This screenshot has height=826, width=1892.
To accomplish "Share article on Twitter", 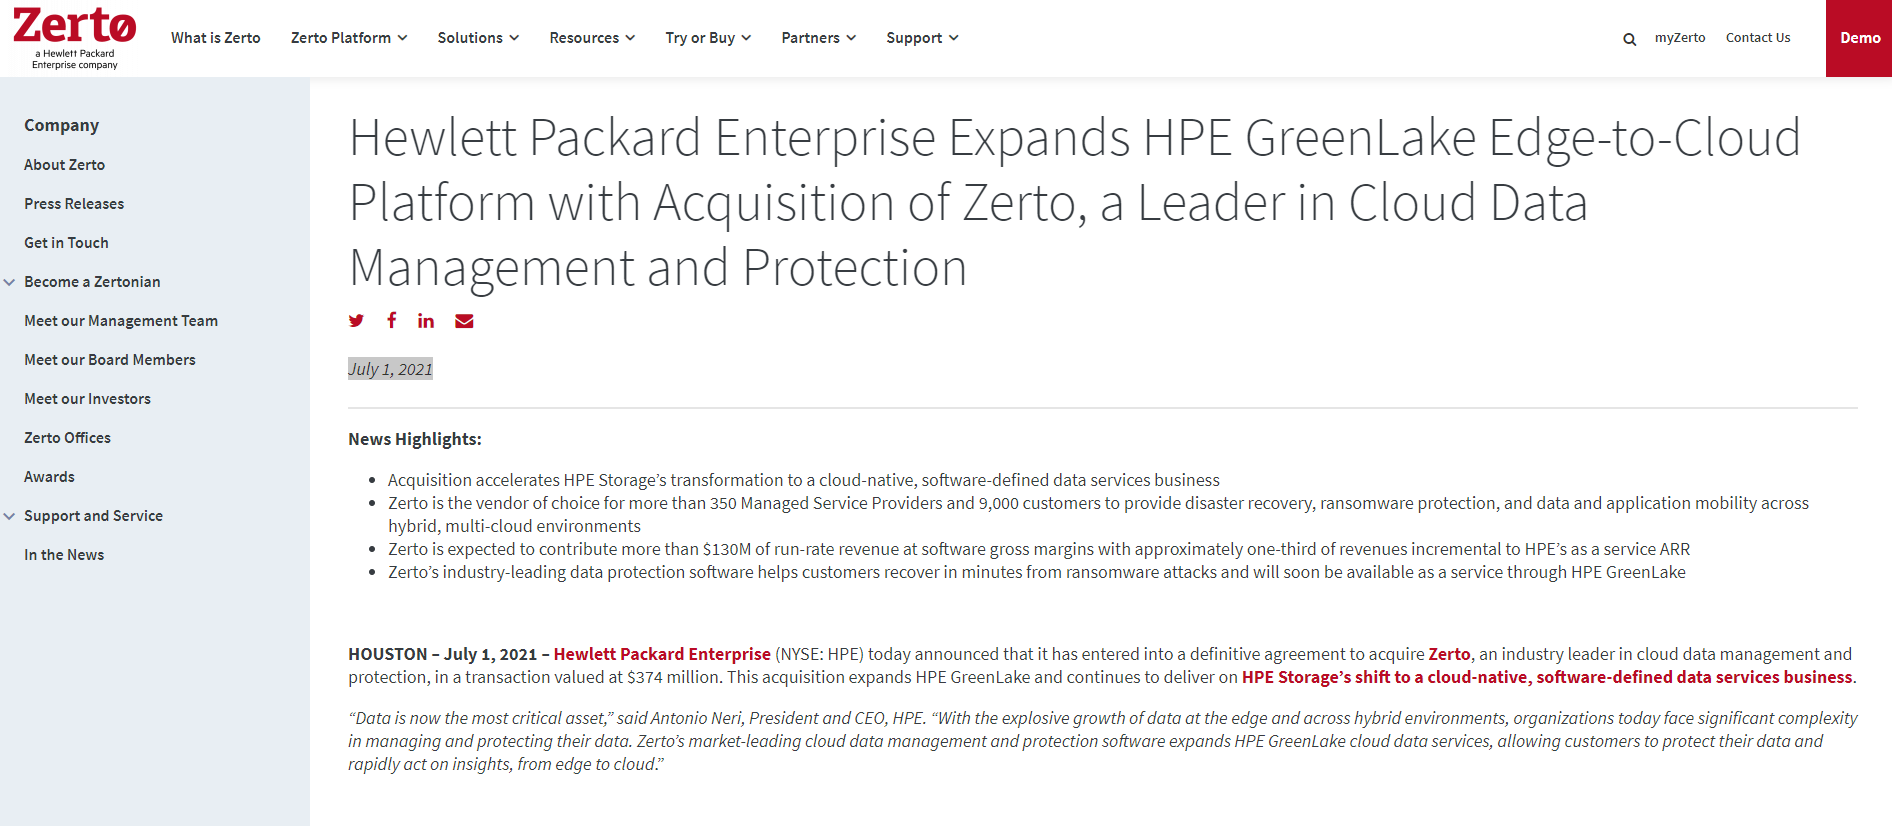I will pos(356,321).
